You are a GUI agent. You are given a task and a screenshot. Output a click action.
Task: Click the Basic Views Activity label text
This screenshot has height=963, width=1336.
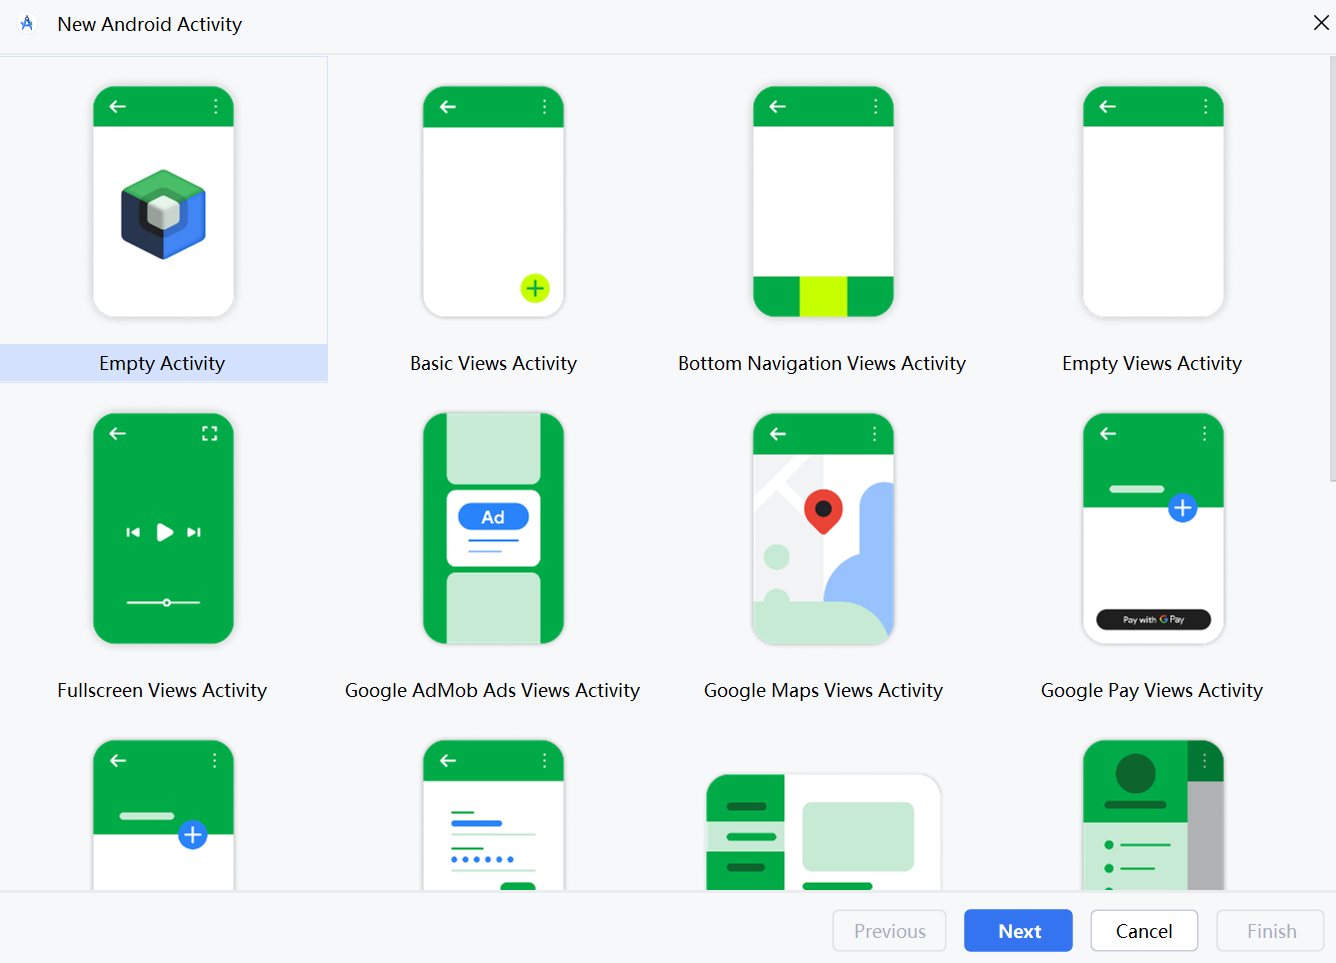click(493, 364)
